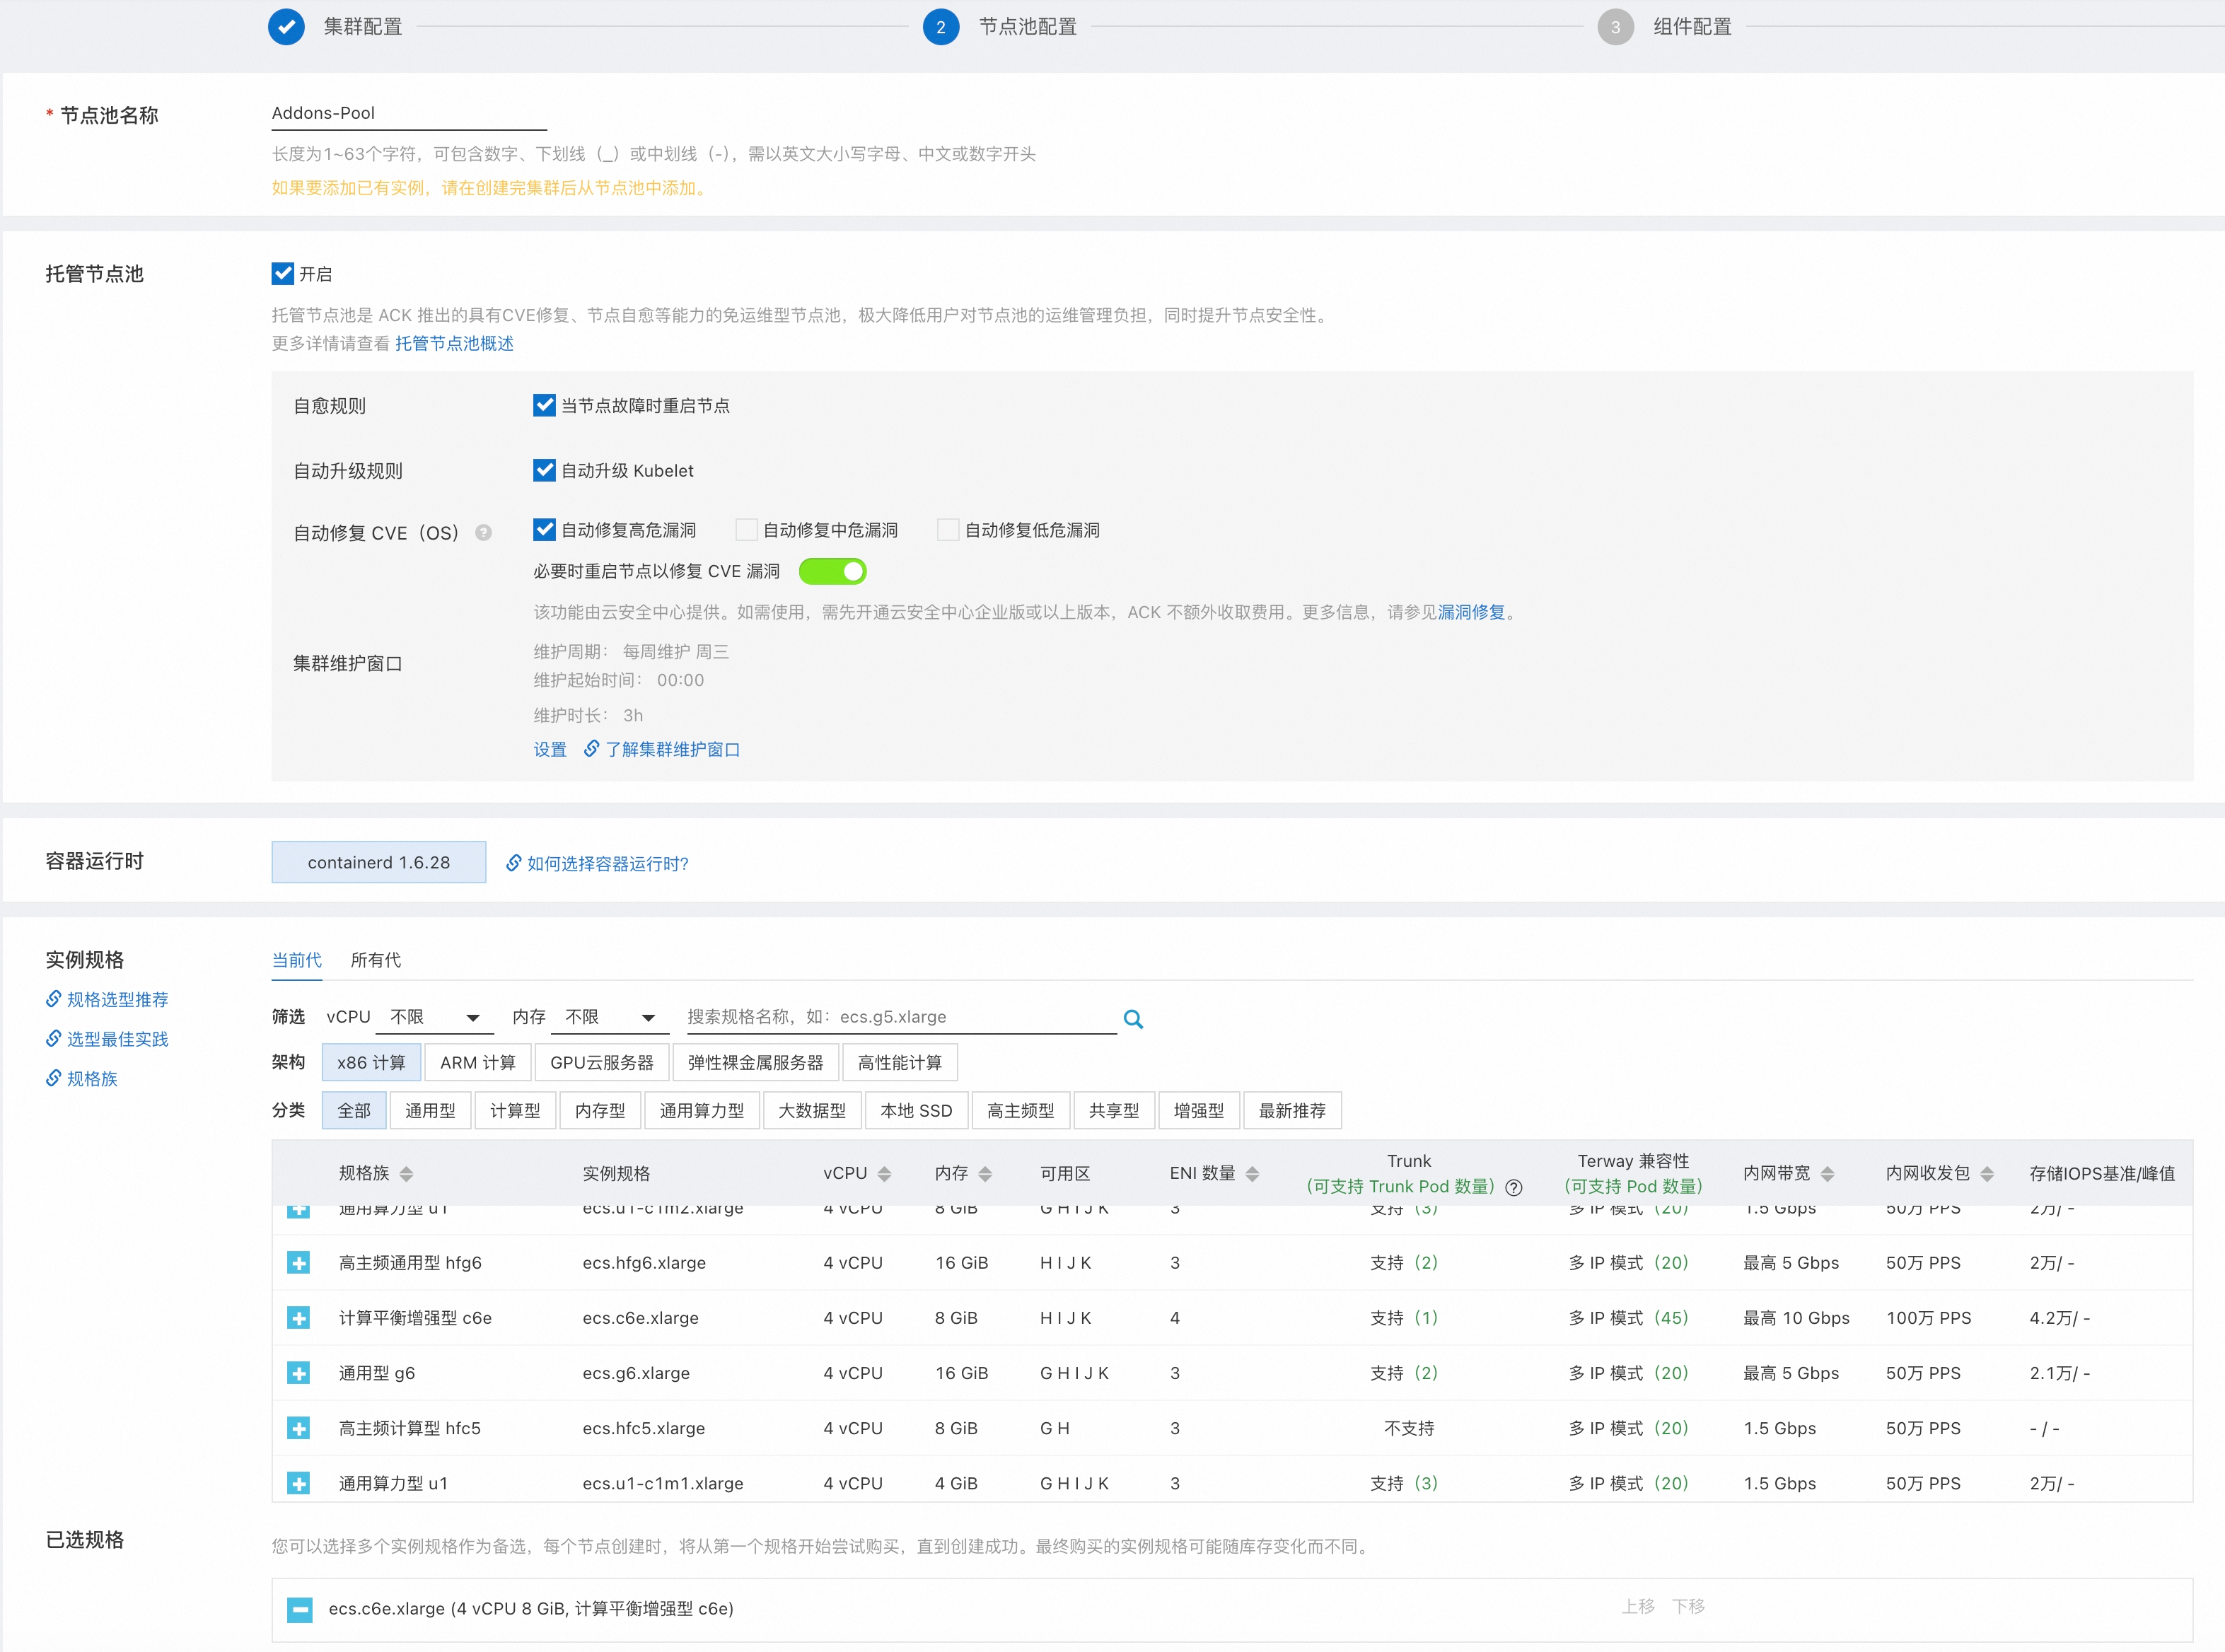Click 下移 for selected ecs.c6e.xlarge

[x=1688, y=1606]
